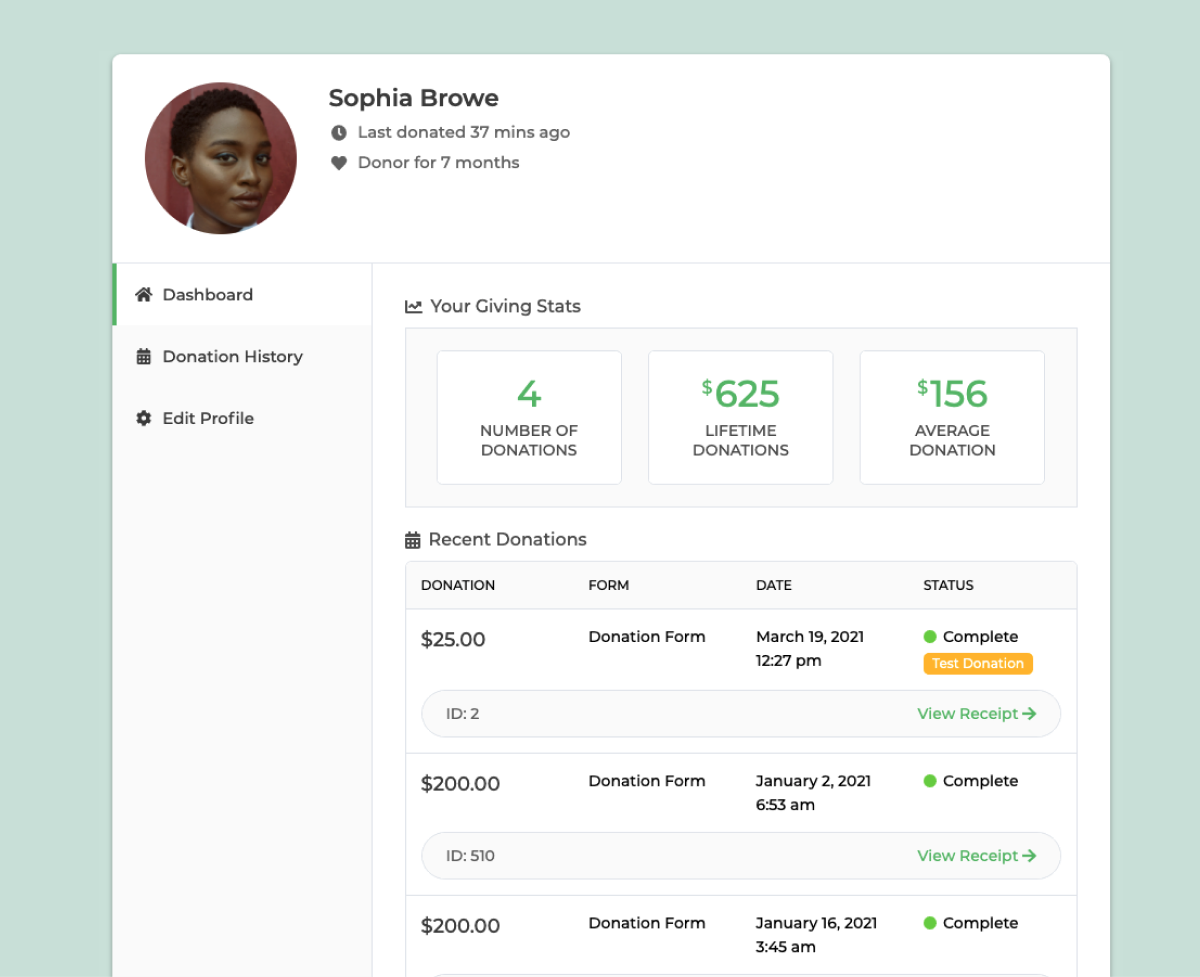View receipt for donation ID 2

pos(977,714)
